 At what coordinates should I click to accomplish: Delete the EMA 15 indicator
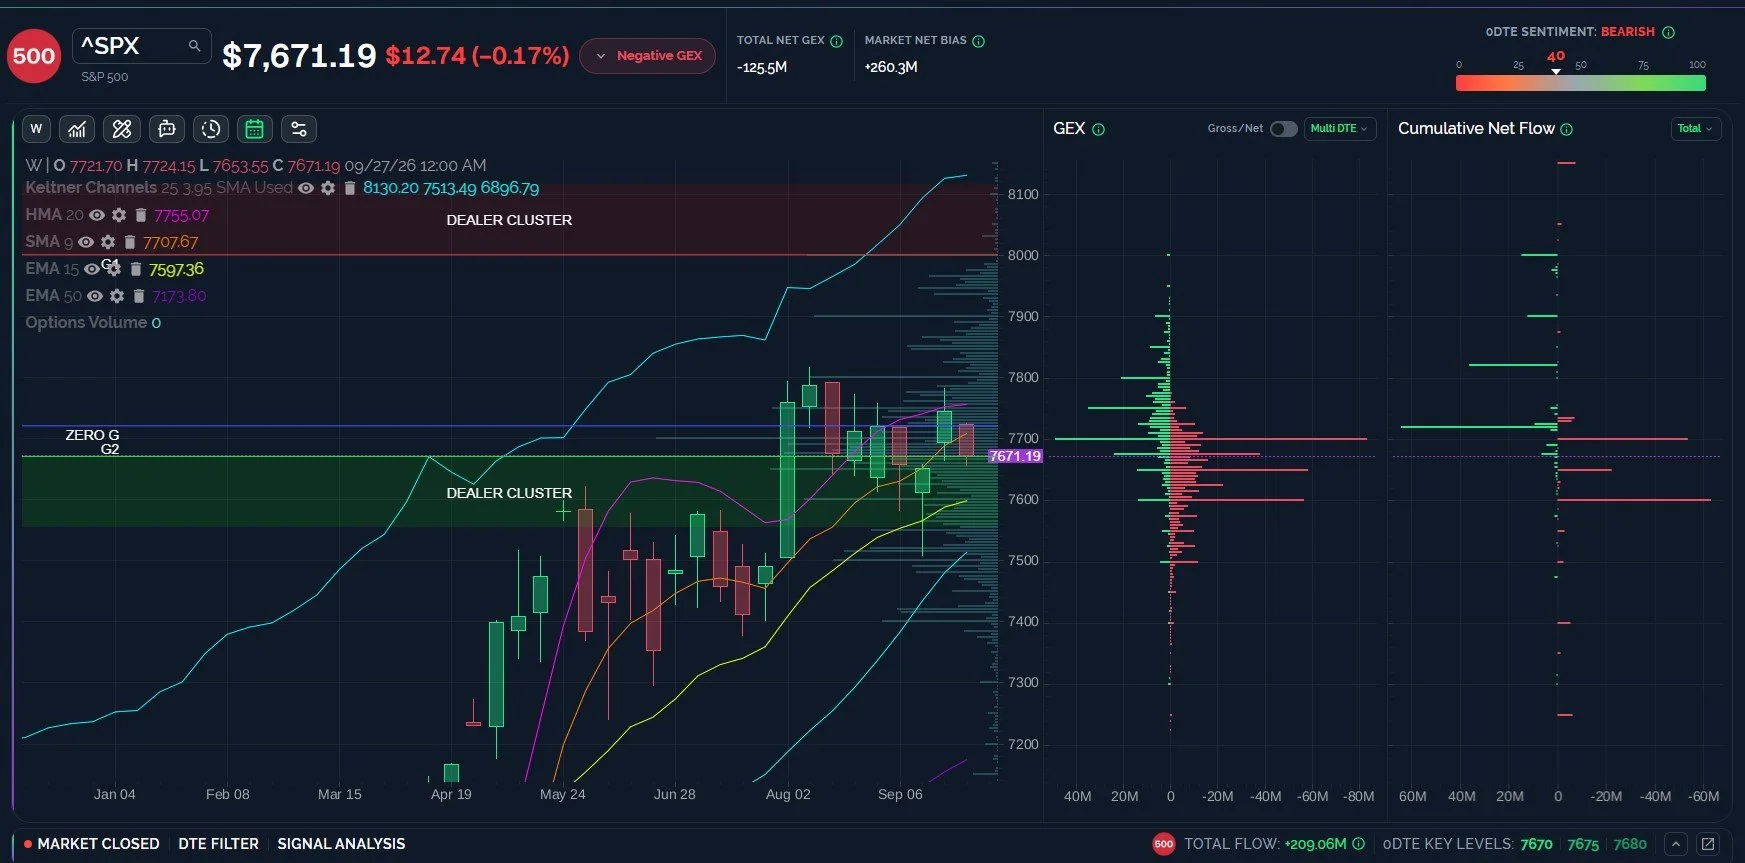point(136,269)
